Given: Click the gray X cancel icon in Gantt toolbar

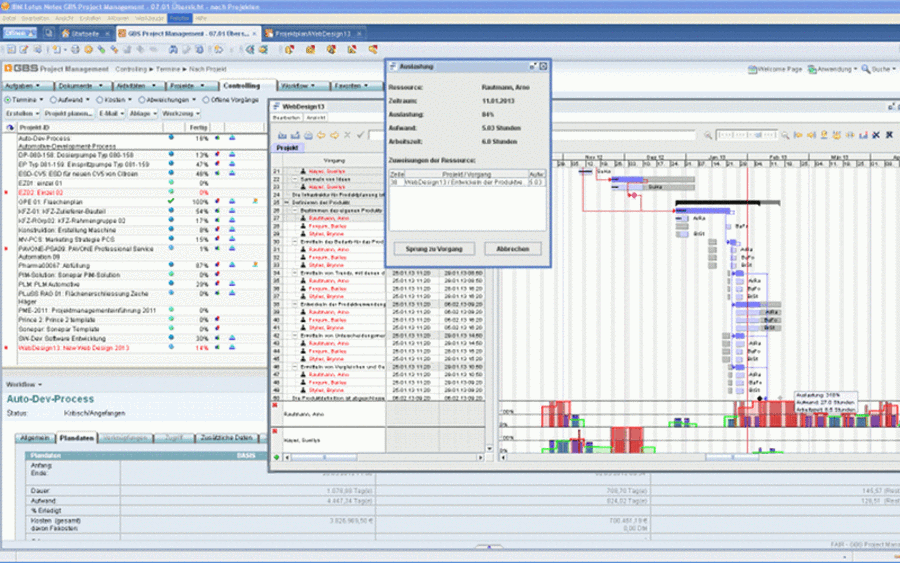Looking at the screenshot, I should (x=347, y=135).
